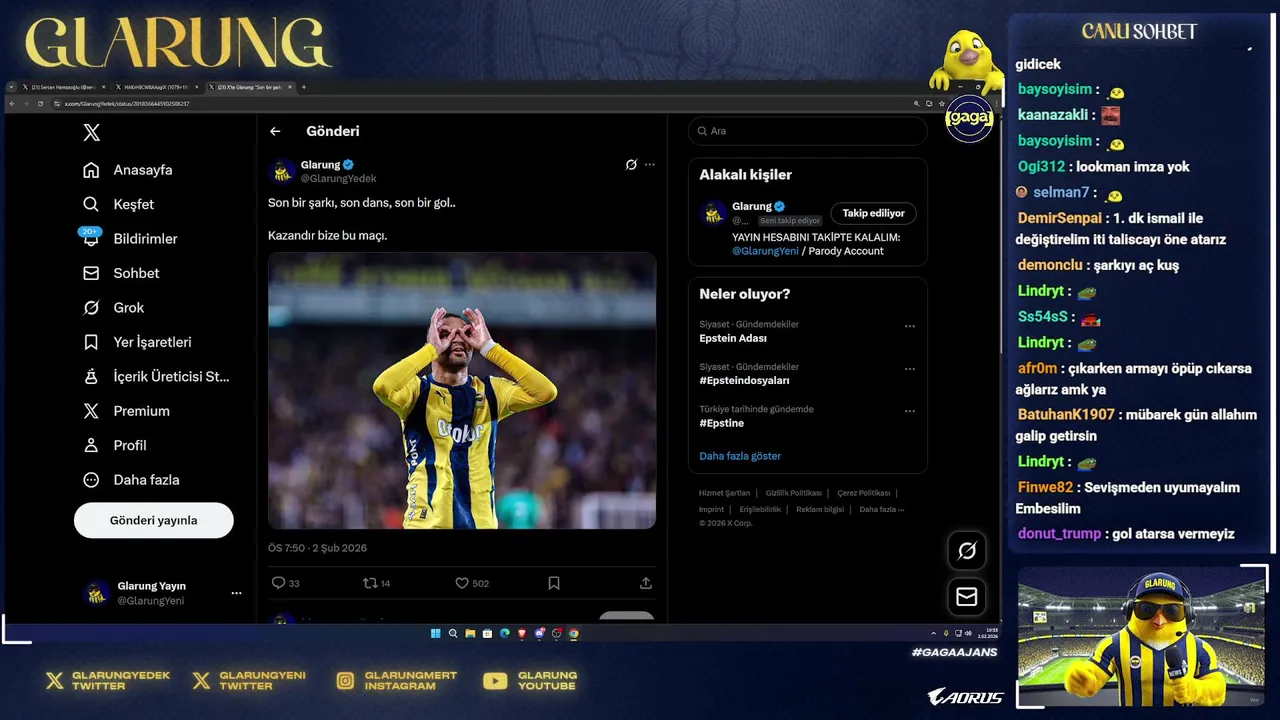The width and height of the screenshot is (1280, 720).
Task: Open the #Epsteindosyaları trend
Action: coord(744,381)
